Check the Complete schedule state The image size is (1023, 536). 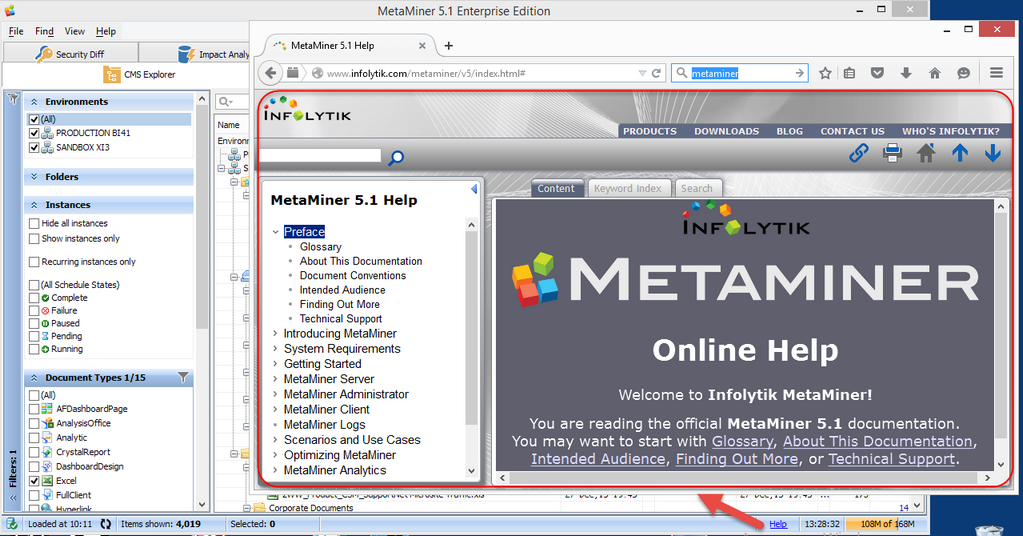pos(34,298)
